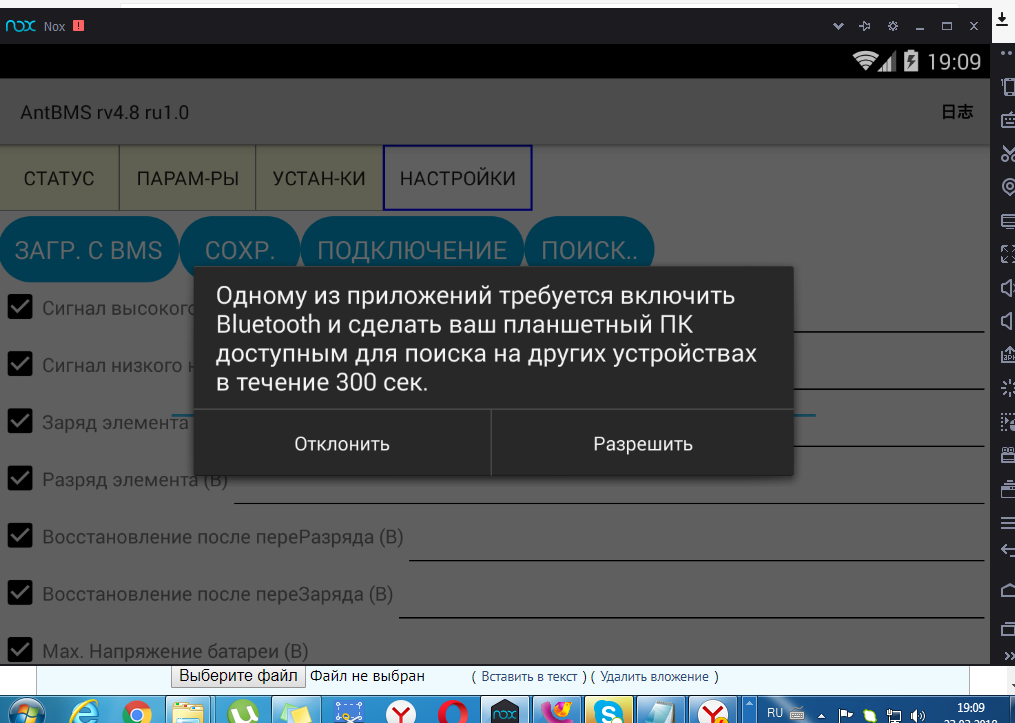Click the fullscreen icon in Nox sidebar
This screenshot has height=723, width=1015.
click(x=1007, y=253)
